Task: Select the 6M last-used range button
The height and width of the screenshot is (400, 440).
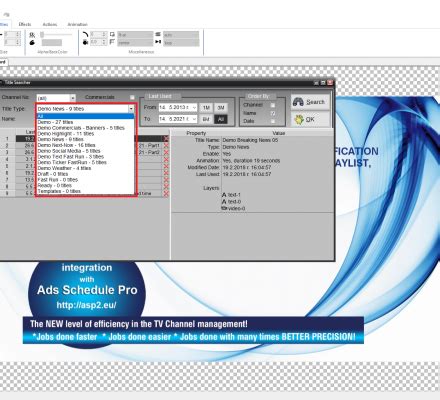Action: [x=206, y=119]
